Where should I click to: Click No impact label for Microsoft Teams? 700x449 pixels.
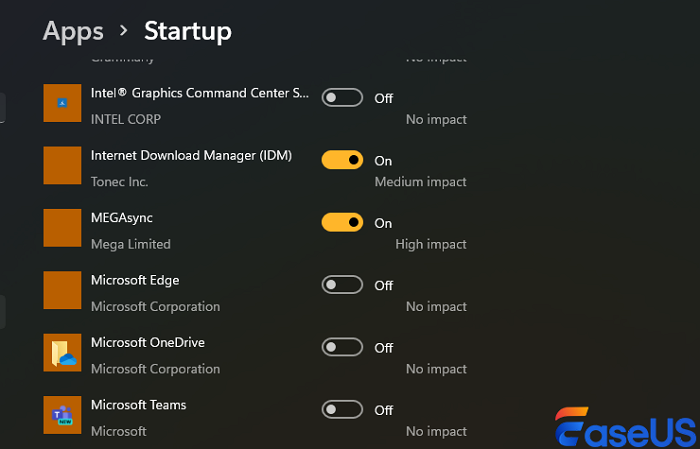[436, 432]
